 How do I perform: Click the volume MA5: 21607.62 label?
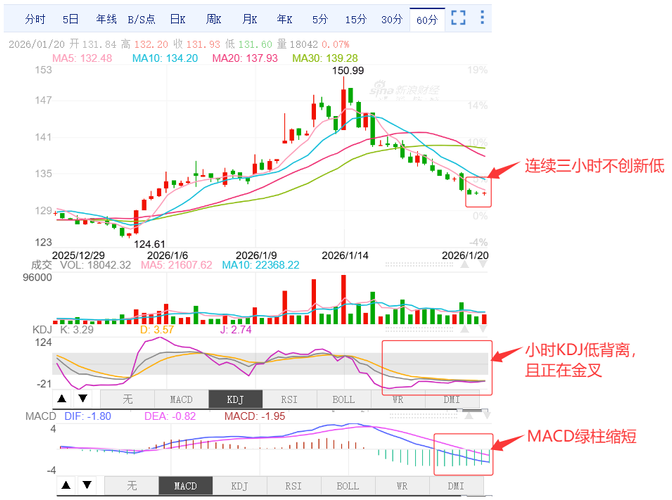[177, 265]
